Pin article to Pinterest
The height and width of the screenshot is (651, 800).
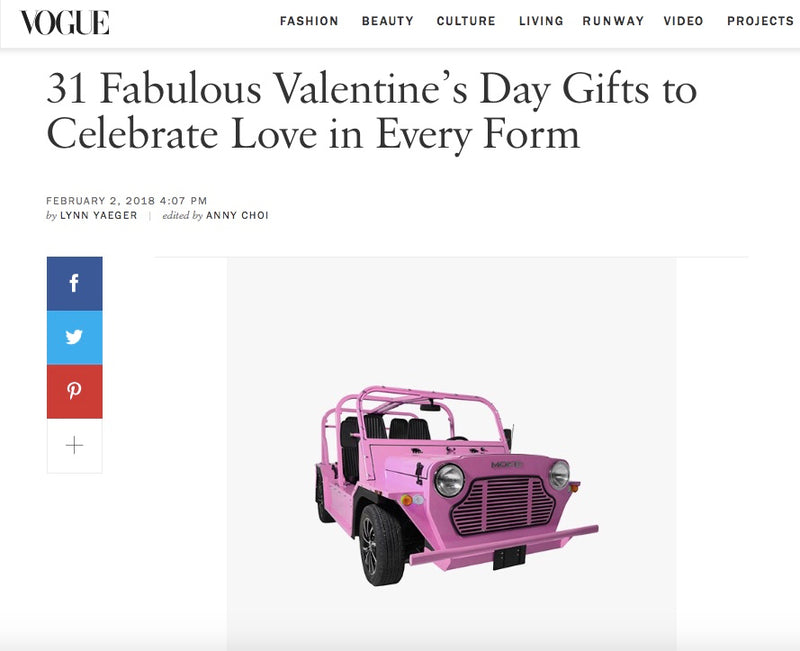click(x=74, y=391)
